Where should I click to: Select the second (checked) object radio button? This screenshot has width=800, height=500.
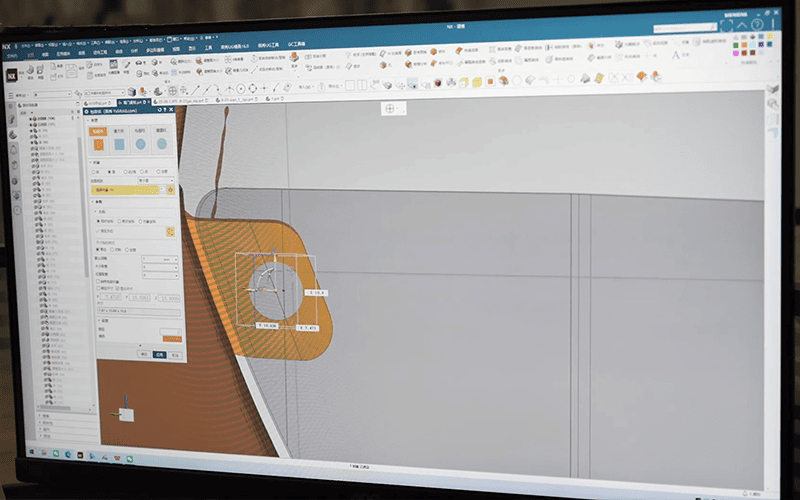pyautogui.click(x=109, y=172)
